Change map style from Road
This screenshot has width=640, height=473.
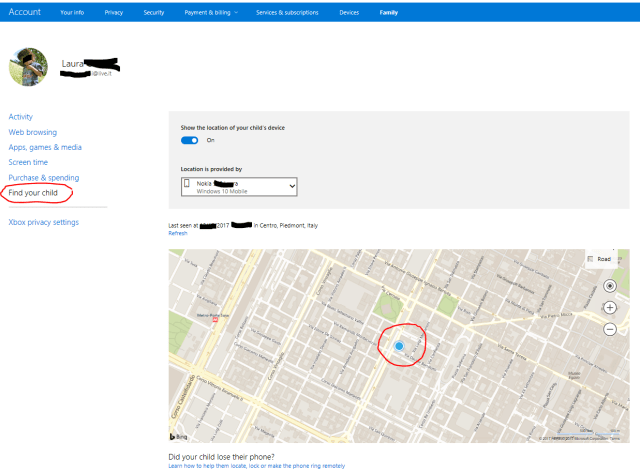coord(600,259)
